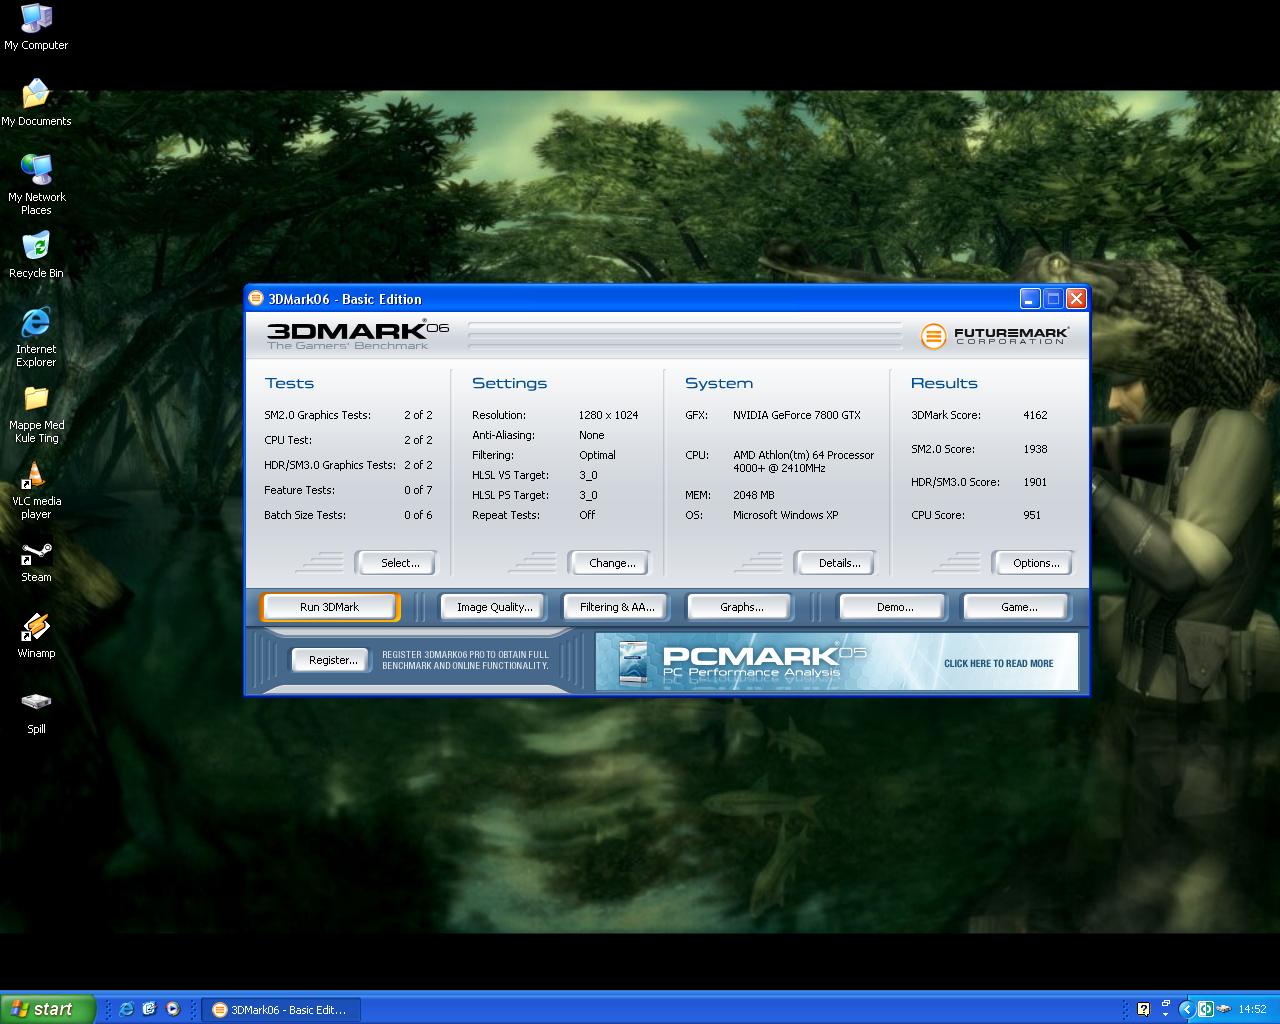Click the Anti-Aliasing: label
Viewport: 1280px width, 1024px height.
pos(503,435)
